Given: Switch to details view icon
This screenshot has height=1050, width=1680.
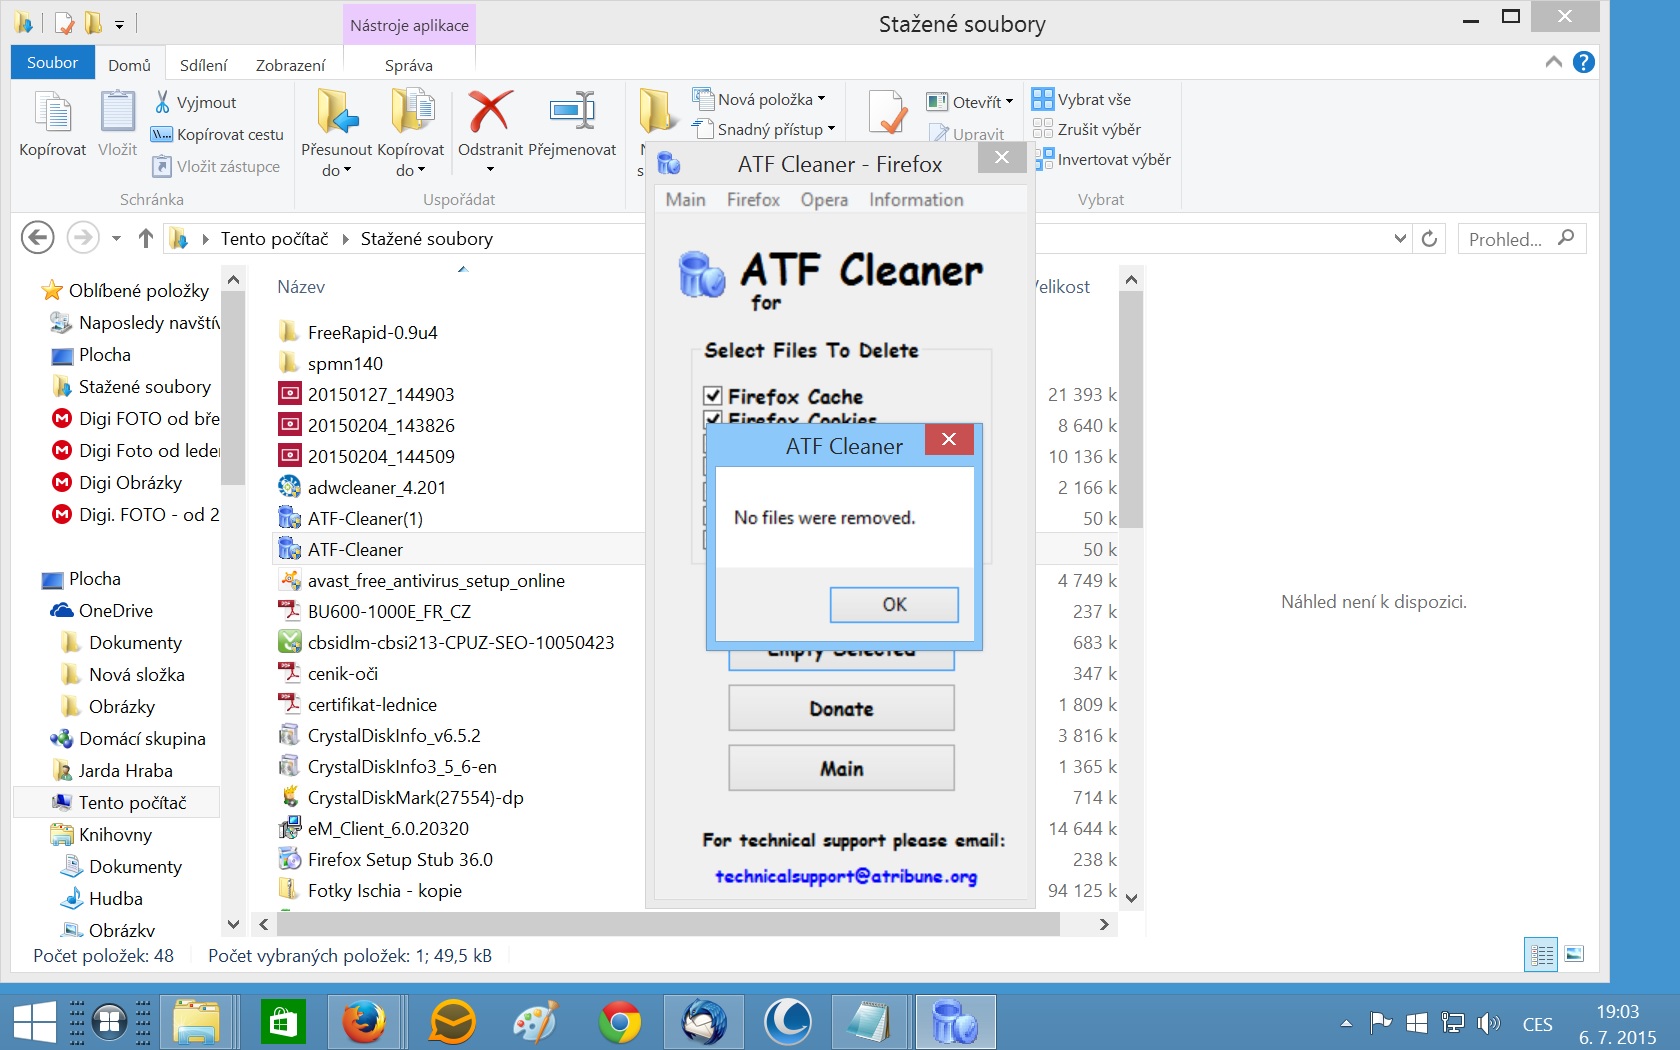Looking at the screenshot, I should click(x=1542, y=954).
